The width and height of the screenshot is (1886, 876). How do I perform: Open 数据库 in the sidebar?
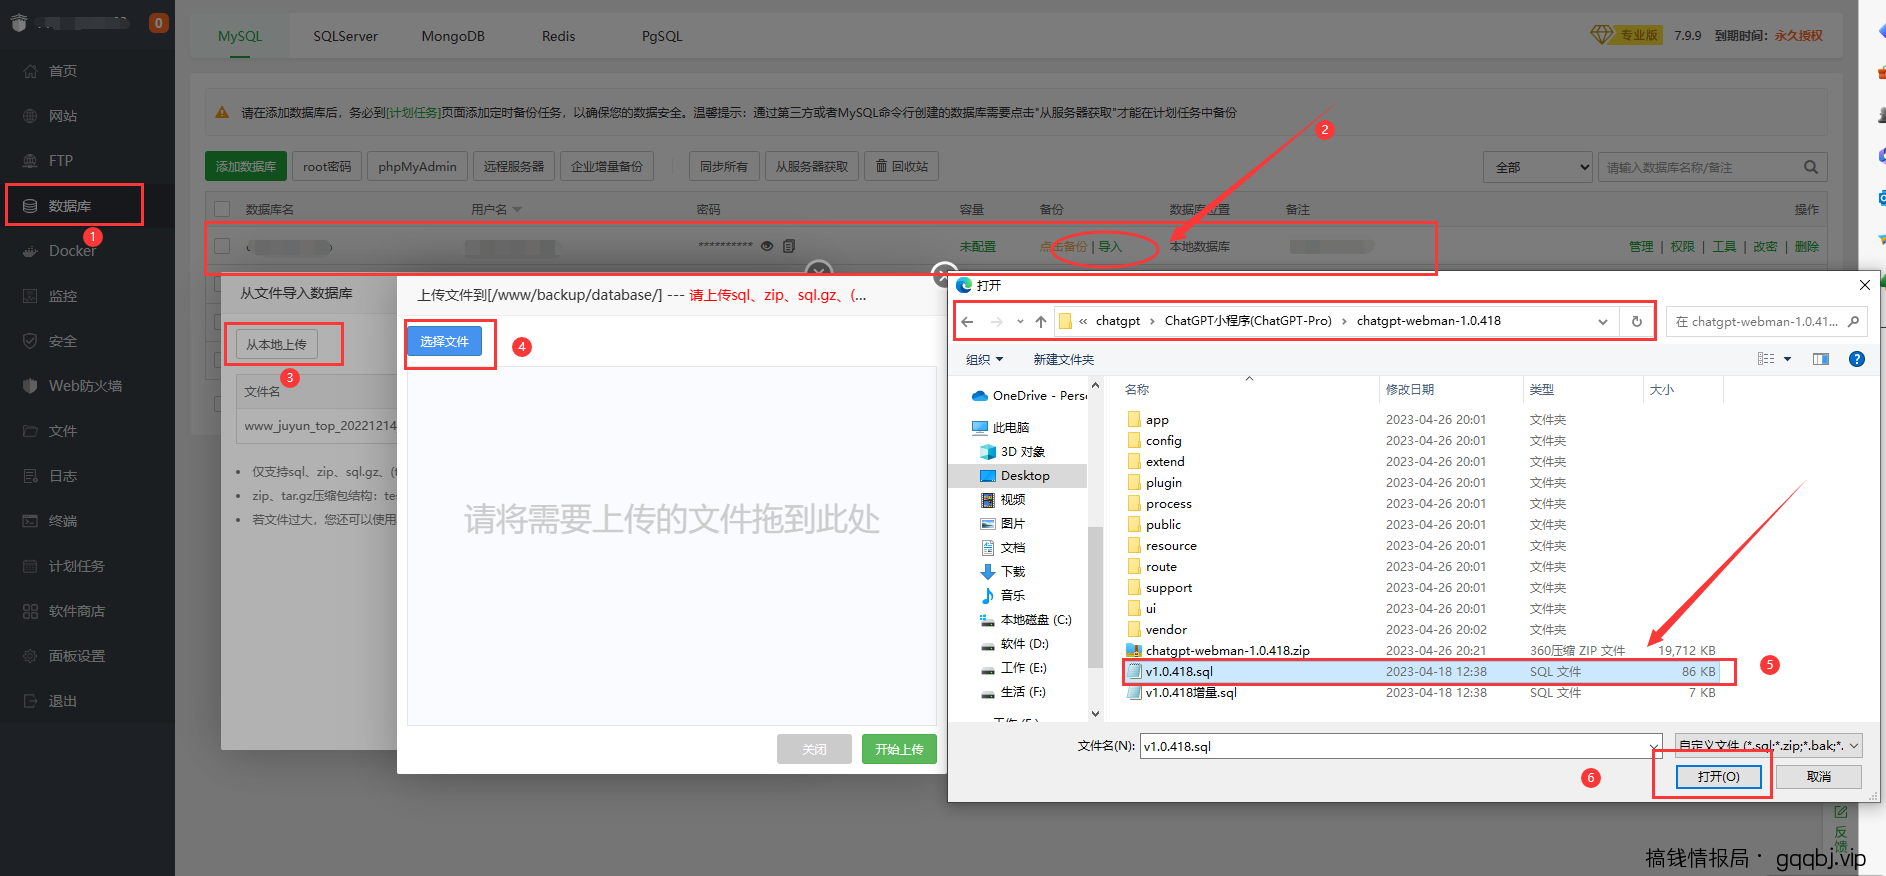click(70, 206)
